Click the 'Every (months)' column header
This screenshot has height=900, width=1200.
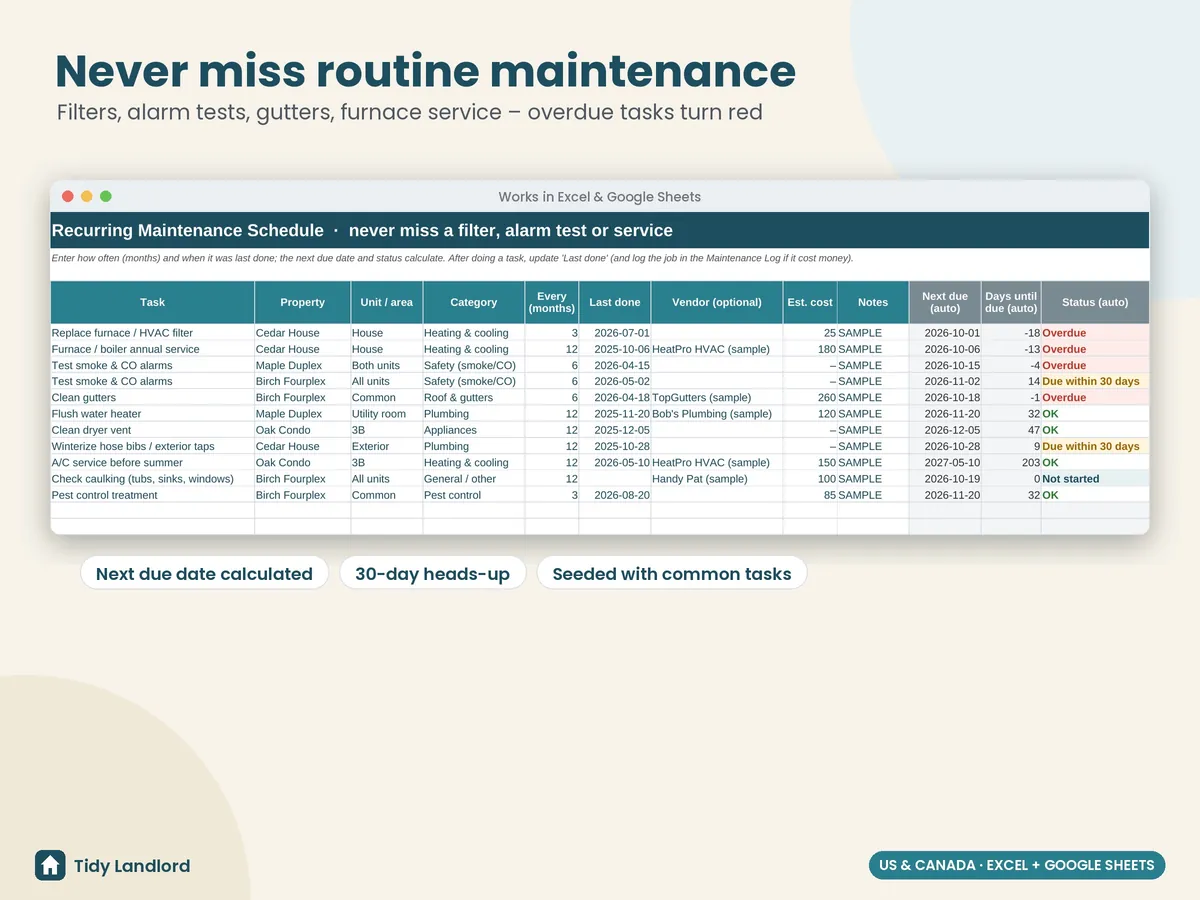(x=552, y=302)
